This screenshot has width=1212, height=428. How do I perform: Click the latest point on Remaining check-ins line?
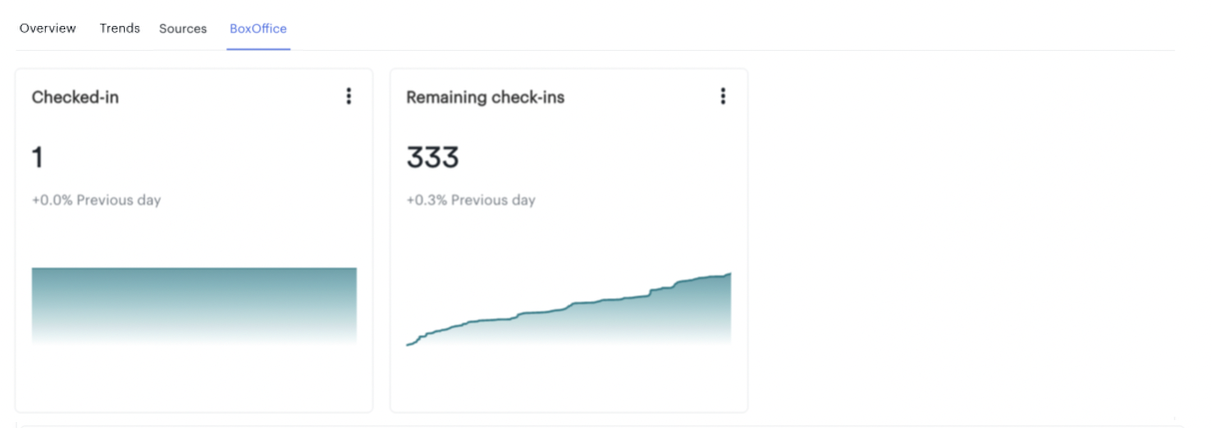click(x=729, y=273)
